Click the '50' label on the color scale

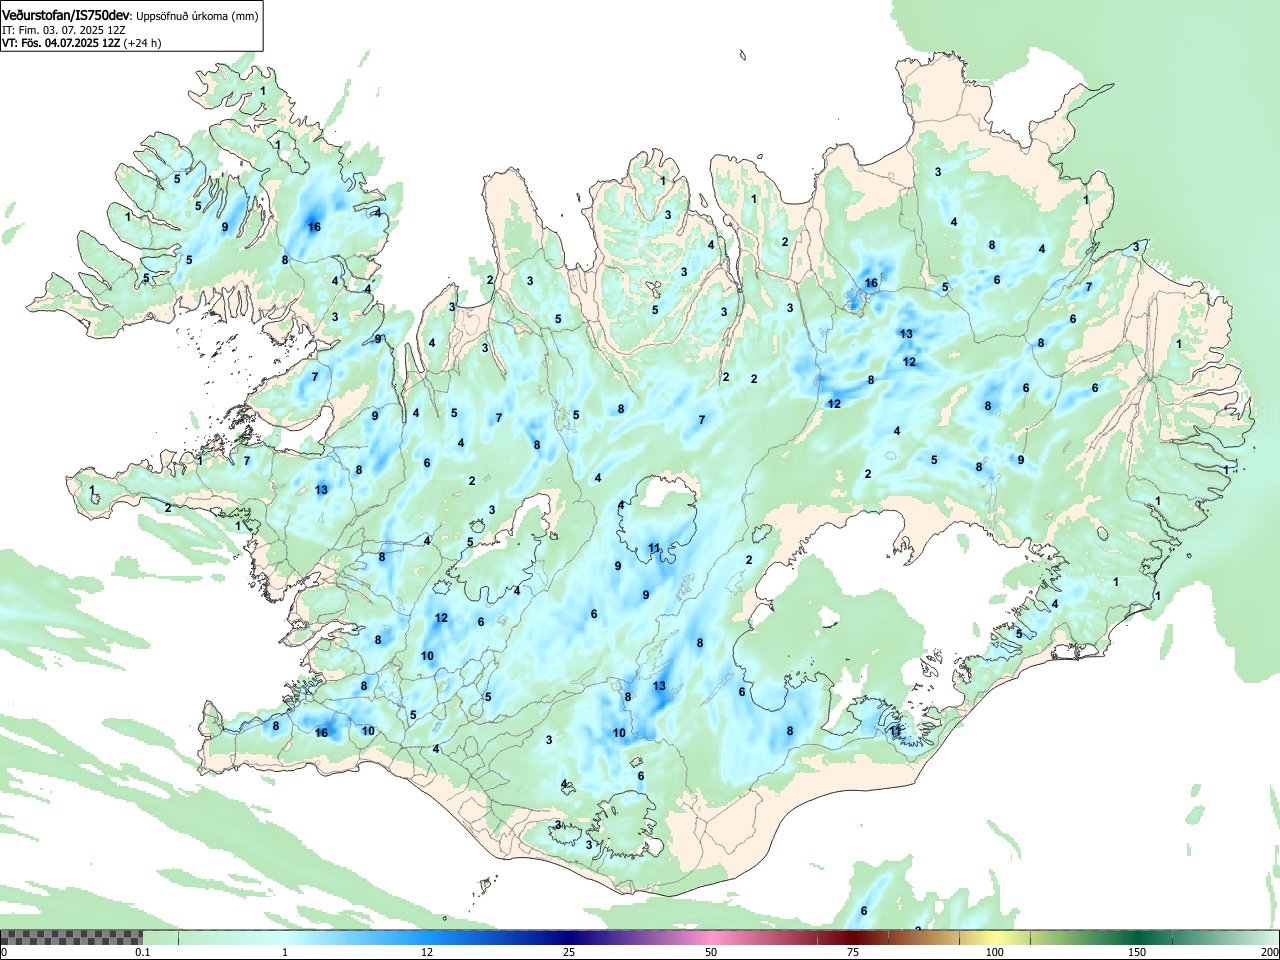710,952
